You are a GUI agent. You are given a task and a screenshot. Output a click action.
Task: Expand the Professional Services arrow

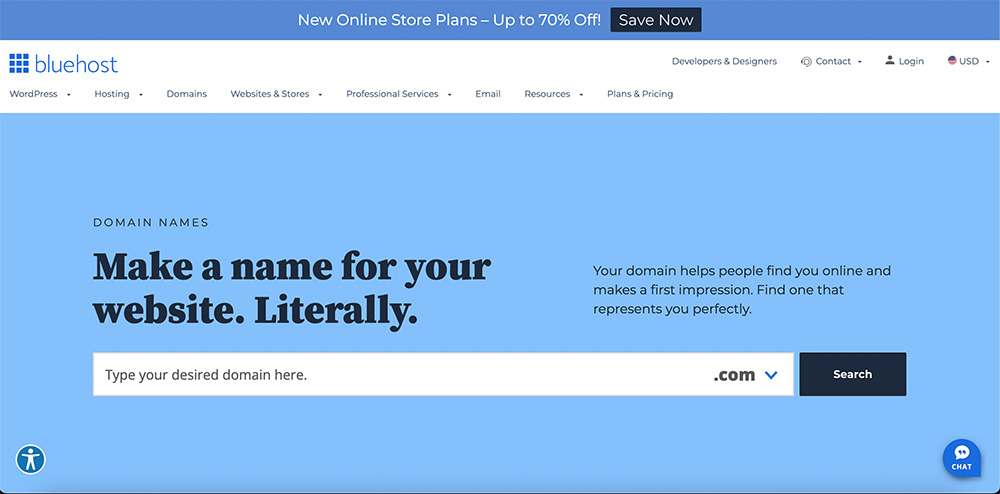[450, 94]
